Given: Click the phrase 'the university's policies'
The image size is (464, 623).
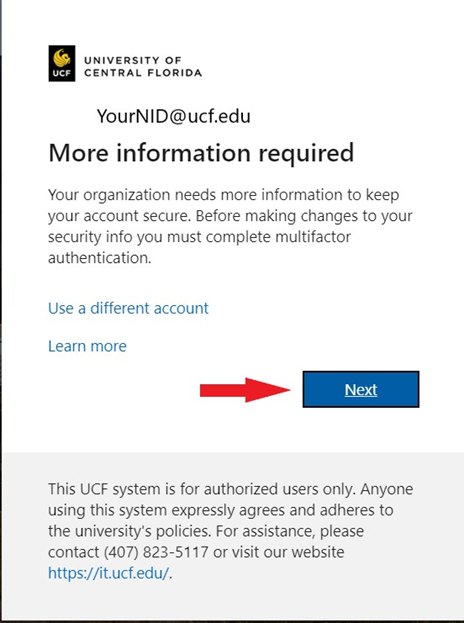Looking at the screenshot, I should pos(129,531).
